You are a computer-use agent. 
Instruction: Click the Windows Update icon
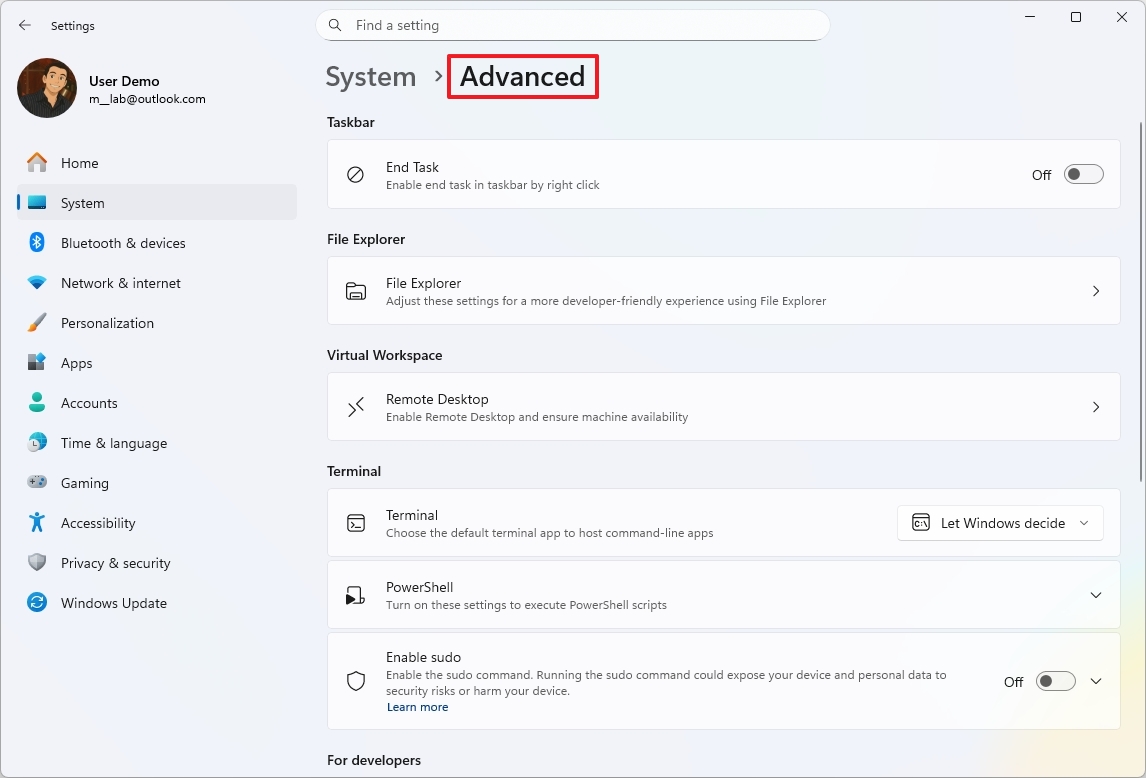click(37, 603)
